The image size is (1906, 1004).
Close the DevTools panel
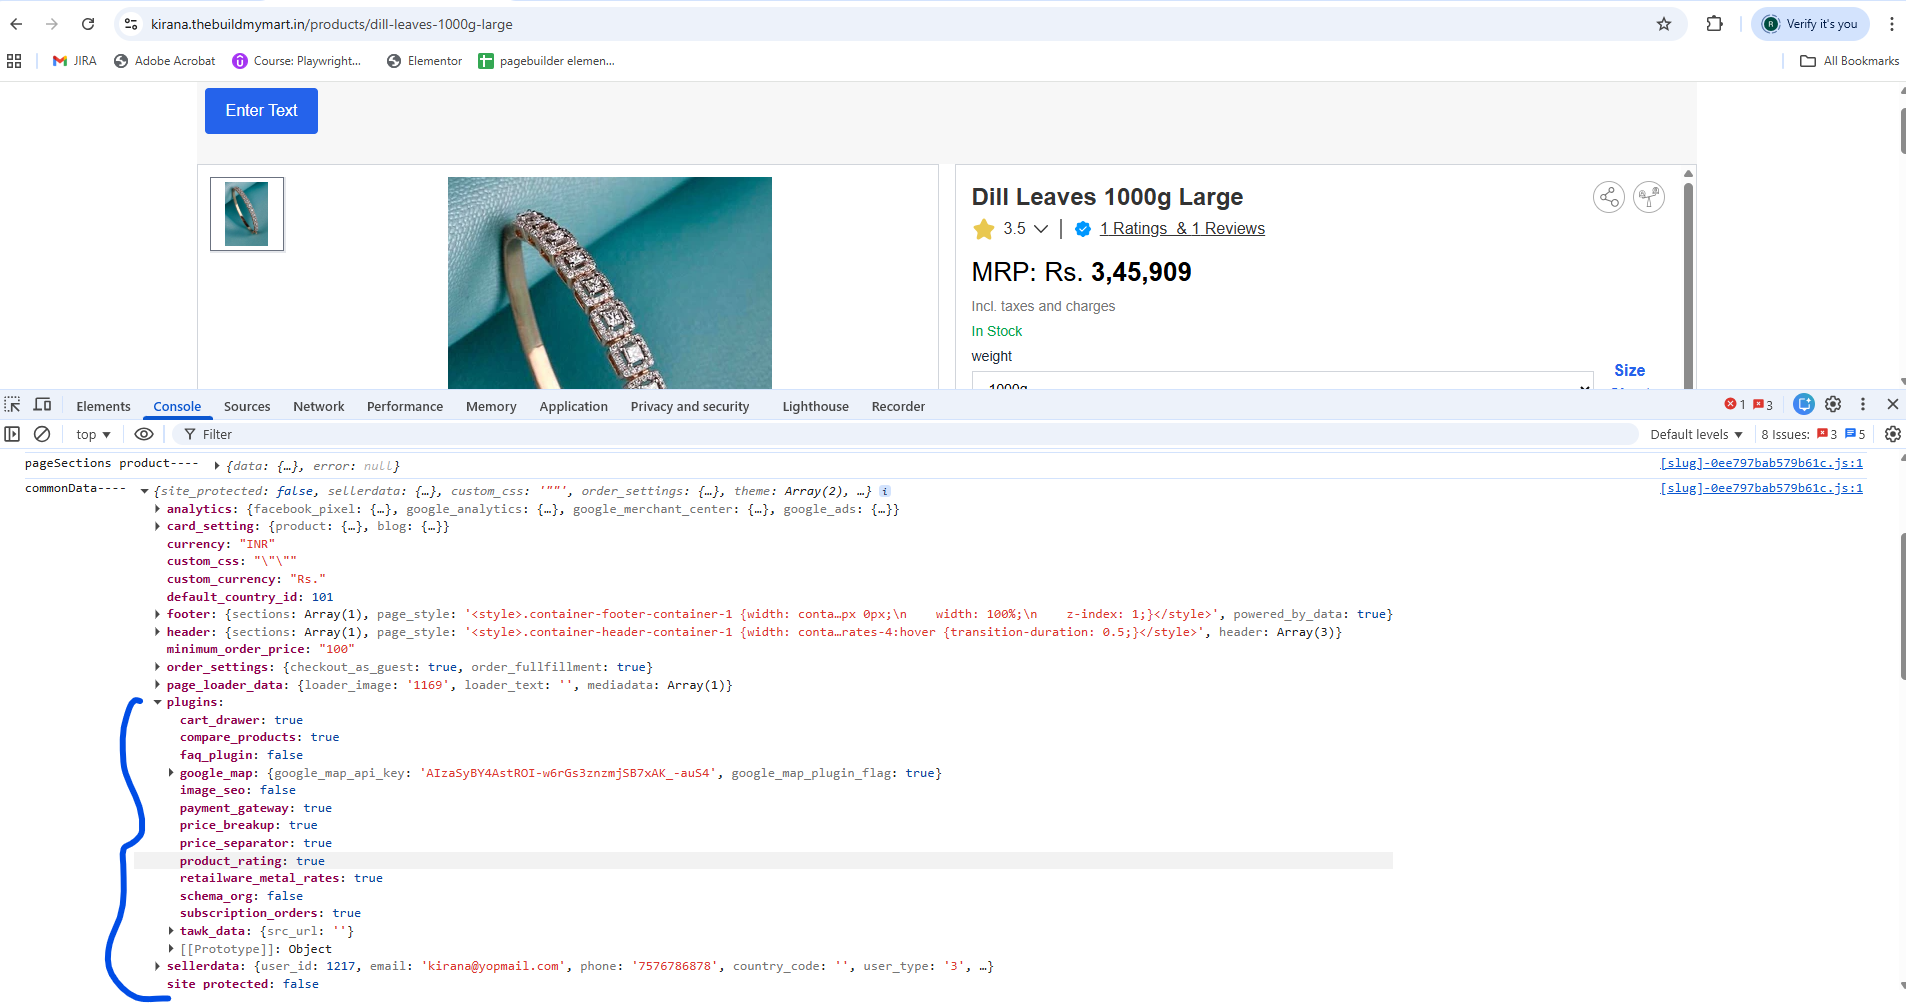tap(1892, 404)
